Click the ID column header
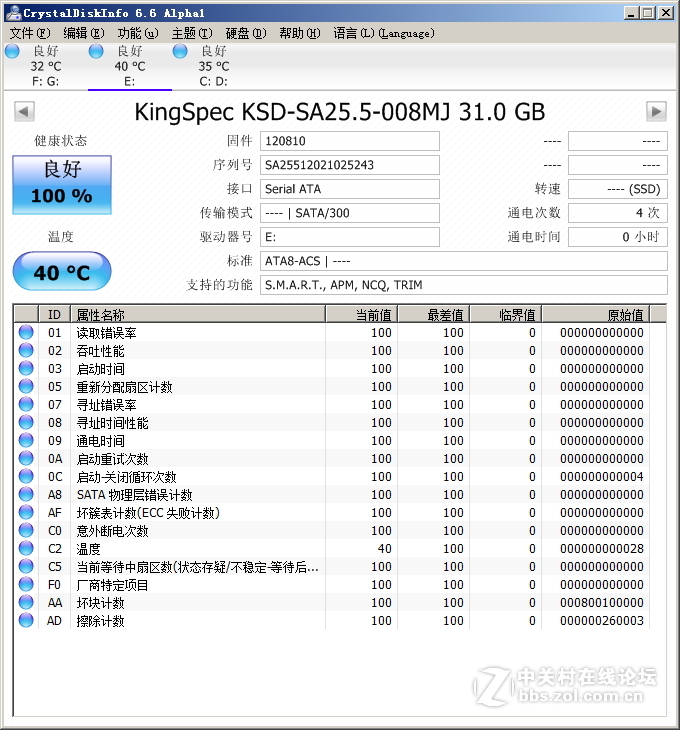The height and width of the screenshot is (730, 680). (x=54, y=315)
